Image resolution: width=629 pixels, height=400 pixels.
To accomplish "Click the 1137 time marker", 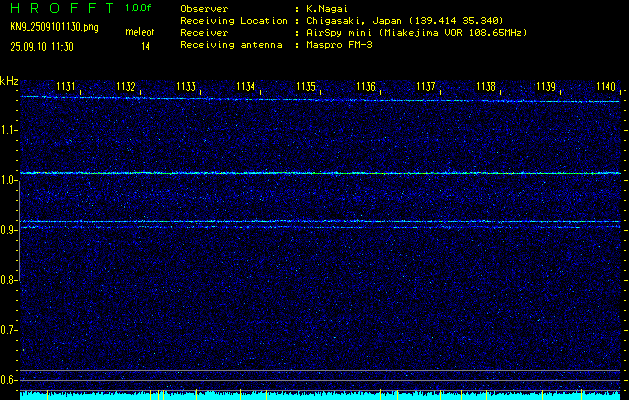I will [x=426, y=86].
